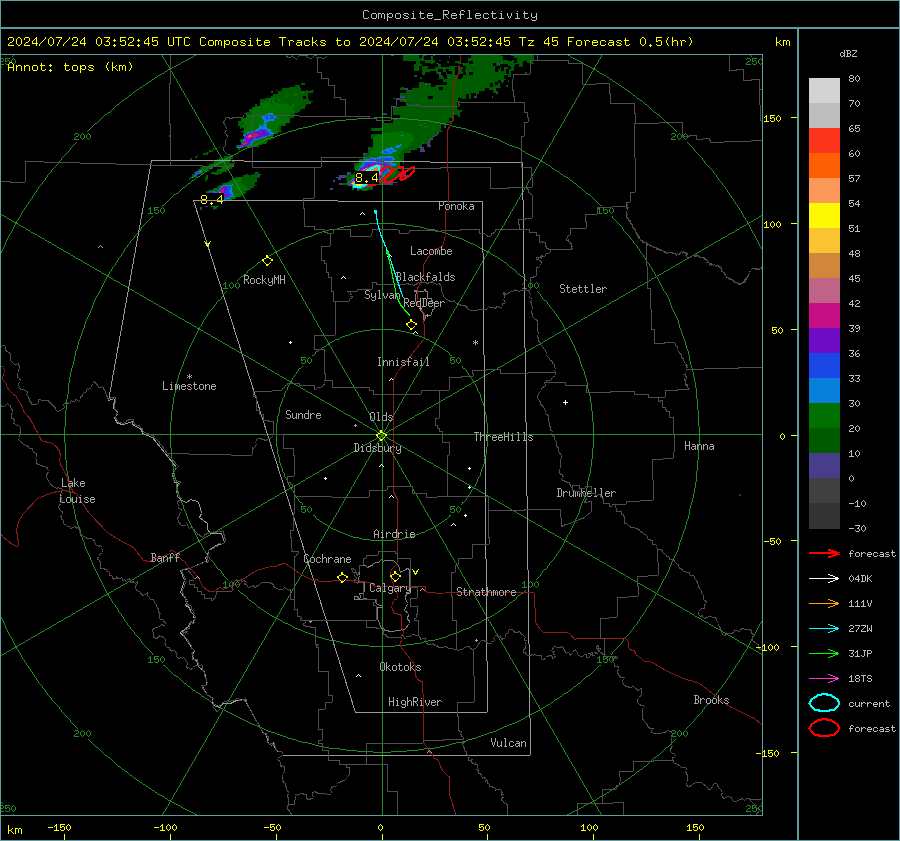Click the Lake Louise label

(x=77, y=491)
